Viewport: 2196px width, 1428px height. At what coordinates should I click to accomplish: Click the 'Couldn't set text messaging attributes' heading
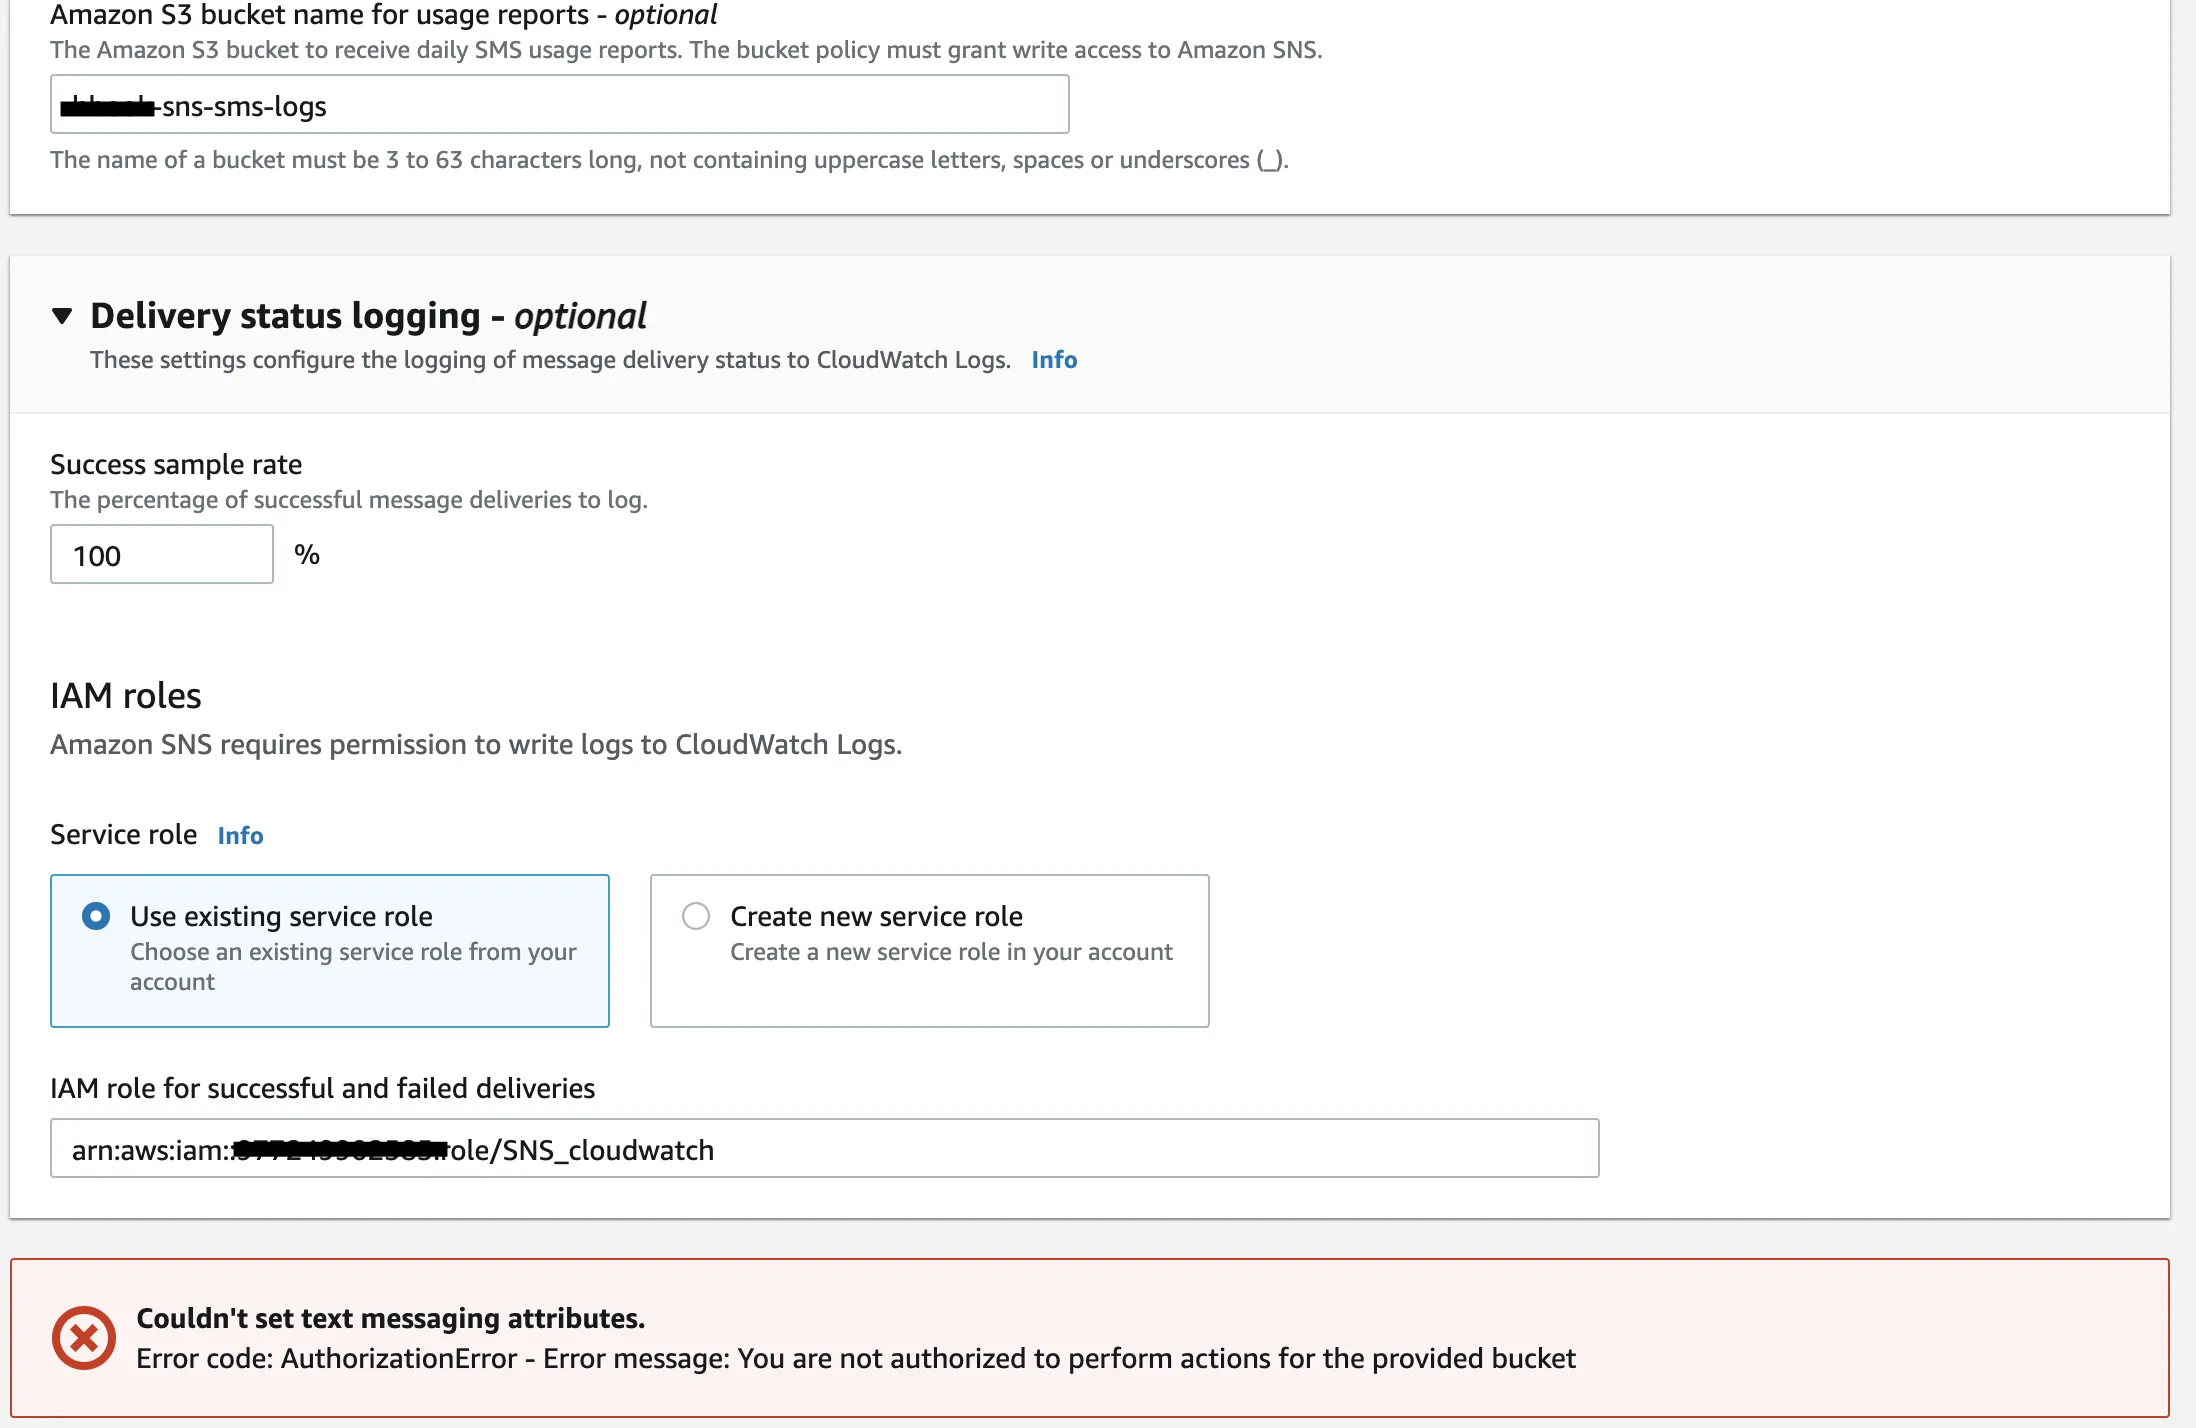[x=390, y=1318]
